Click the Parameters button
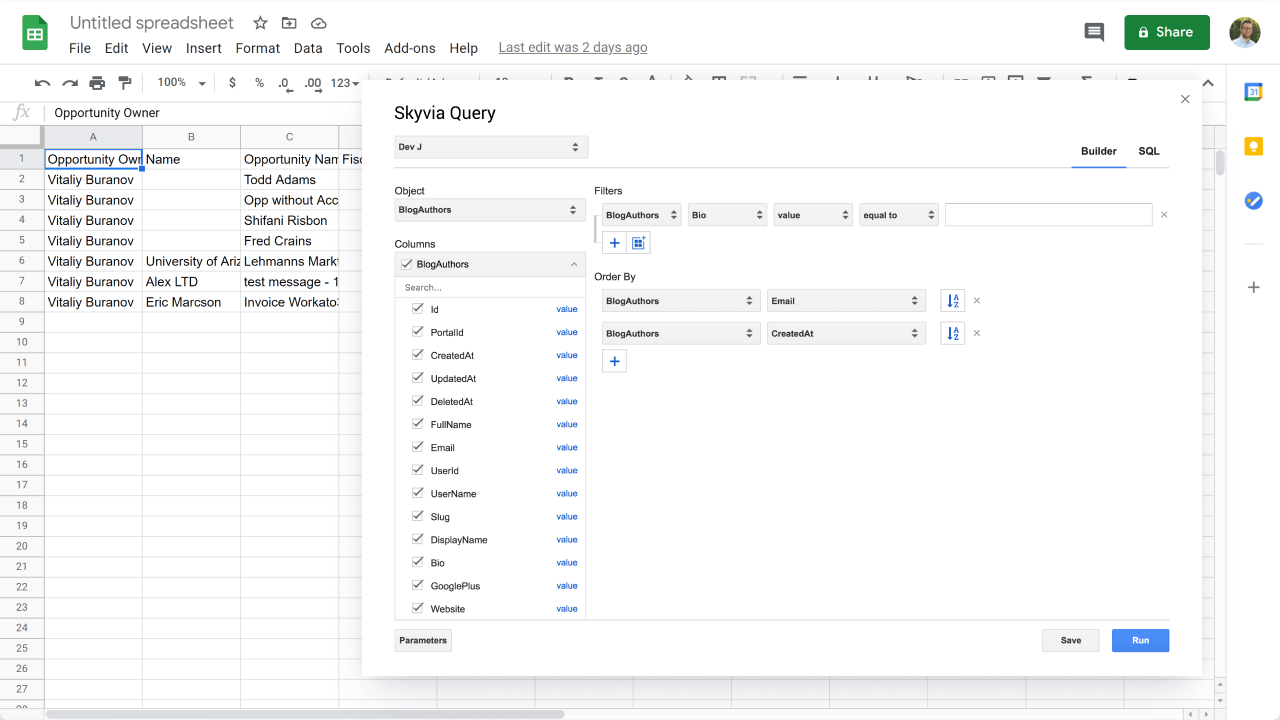This screenshot has height=720, width=1280. tap(423, 640)
